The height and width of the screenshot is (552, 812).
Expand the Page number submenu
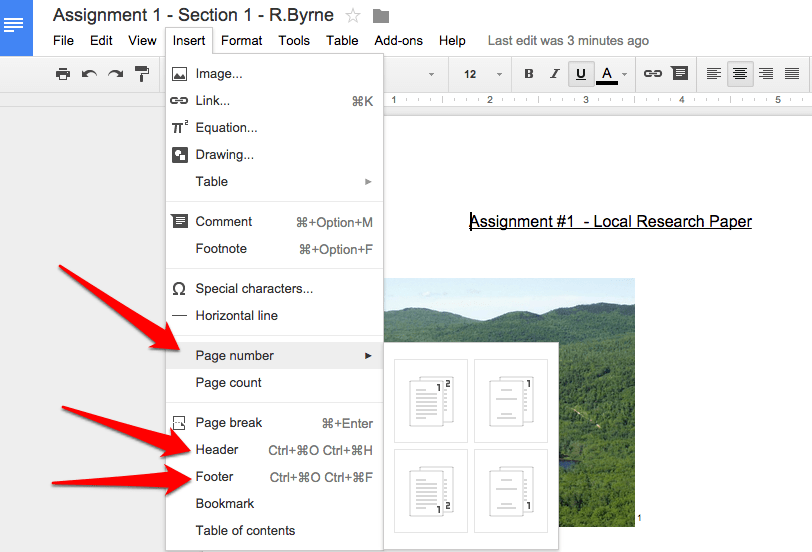coord(274,356)
